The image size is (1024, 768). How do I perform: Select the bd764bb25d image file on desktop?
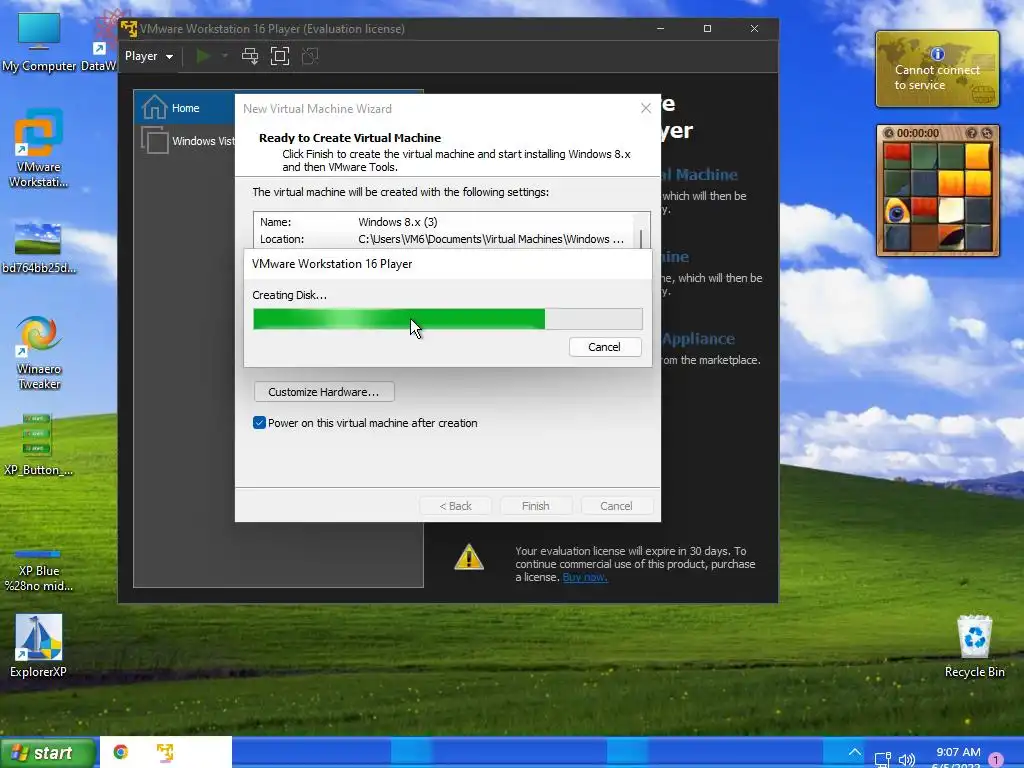(x=39, y=248)
